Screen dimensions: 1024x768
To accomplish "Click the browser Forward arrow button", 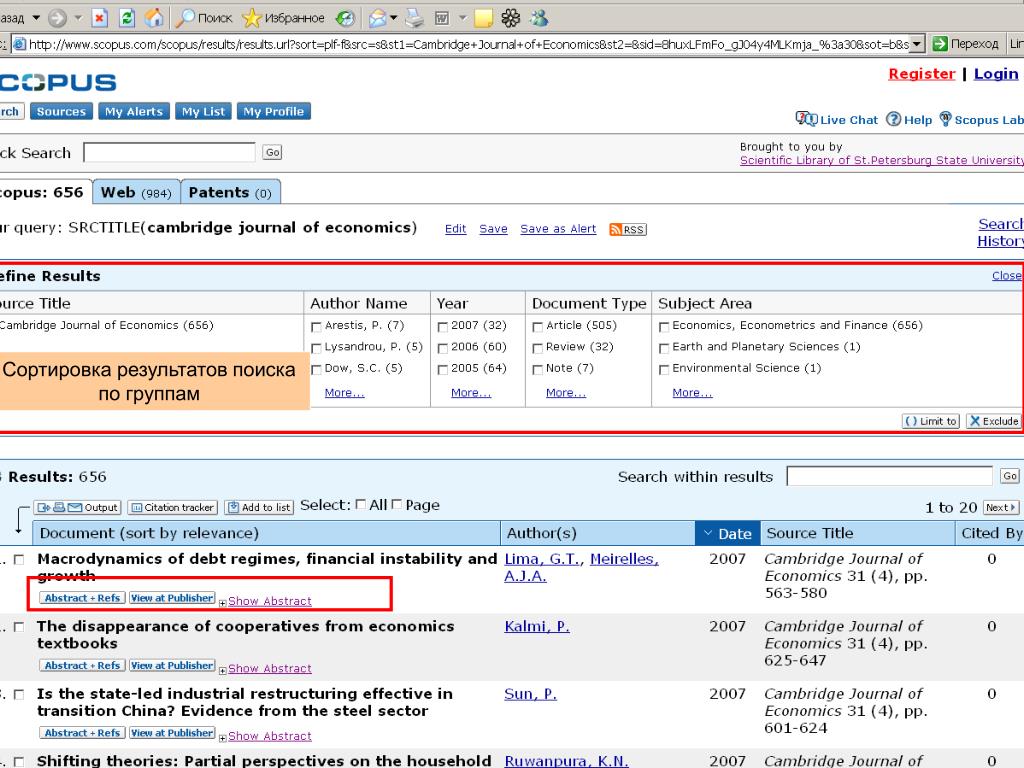I will point(57,18).
